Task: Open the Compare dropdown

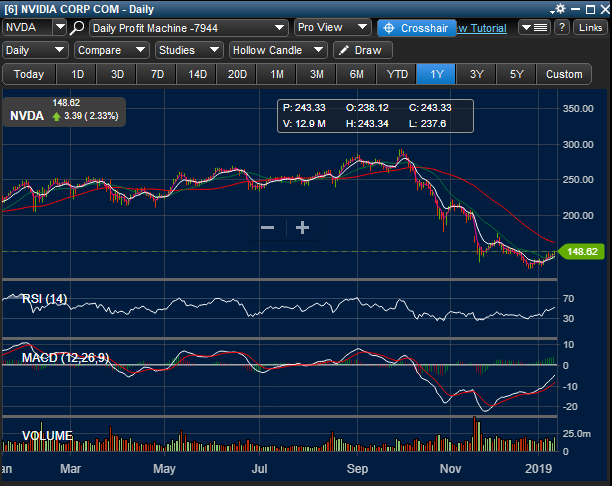Action: pyautogui.click(x=112, y=50)
